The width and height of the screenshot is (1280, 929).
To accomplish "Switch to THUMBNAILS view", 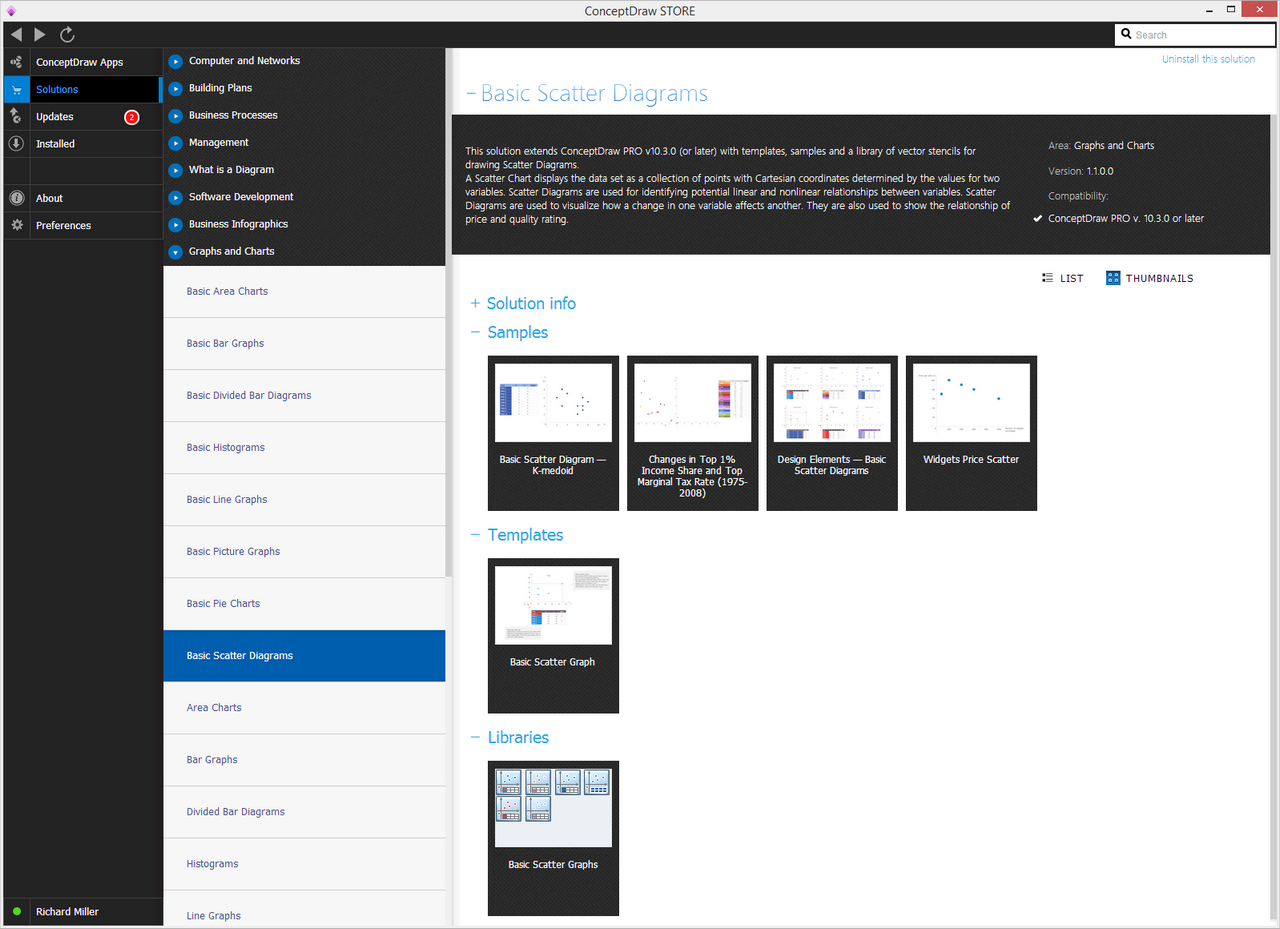I will [1150, 278].
